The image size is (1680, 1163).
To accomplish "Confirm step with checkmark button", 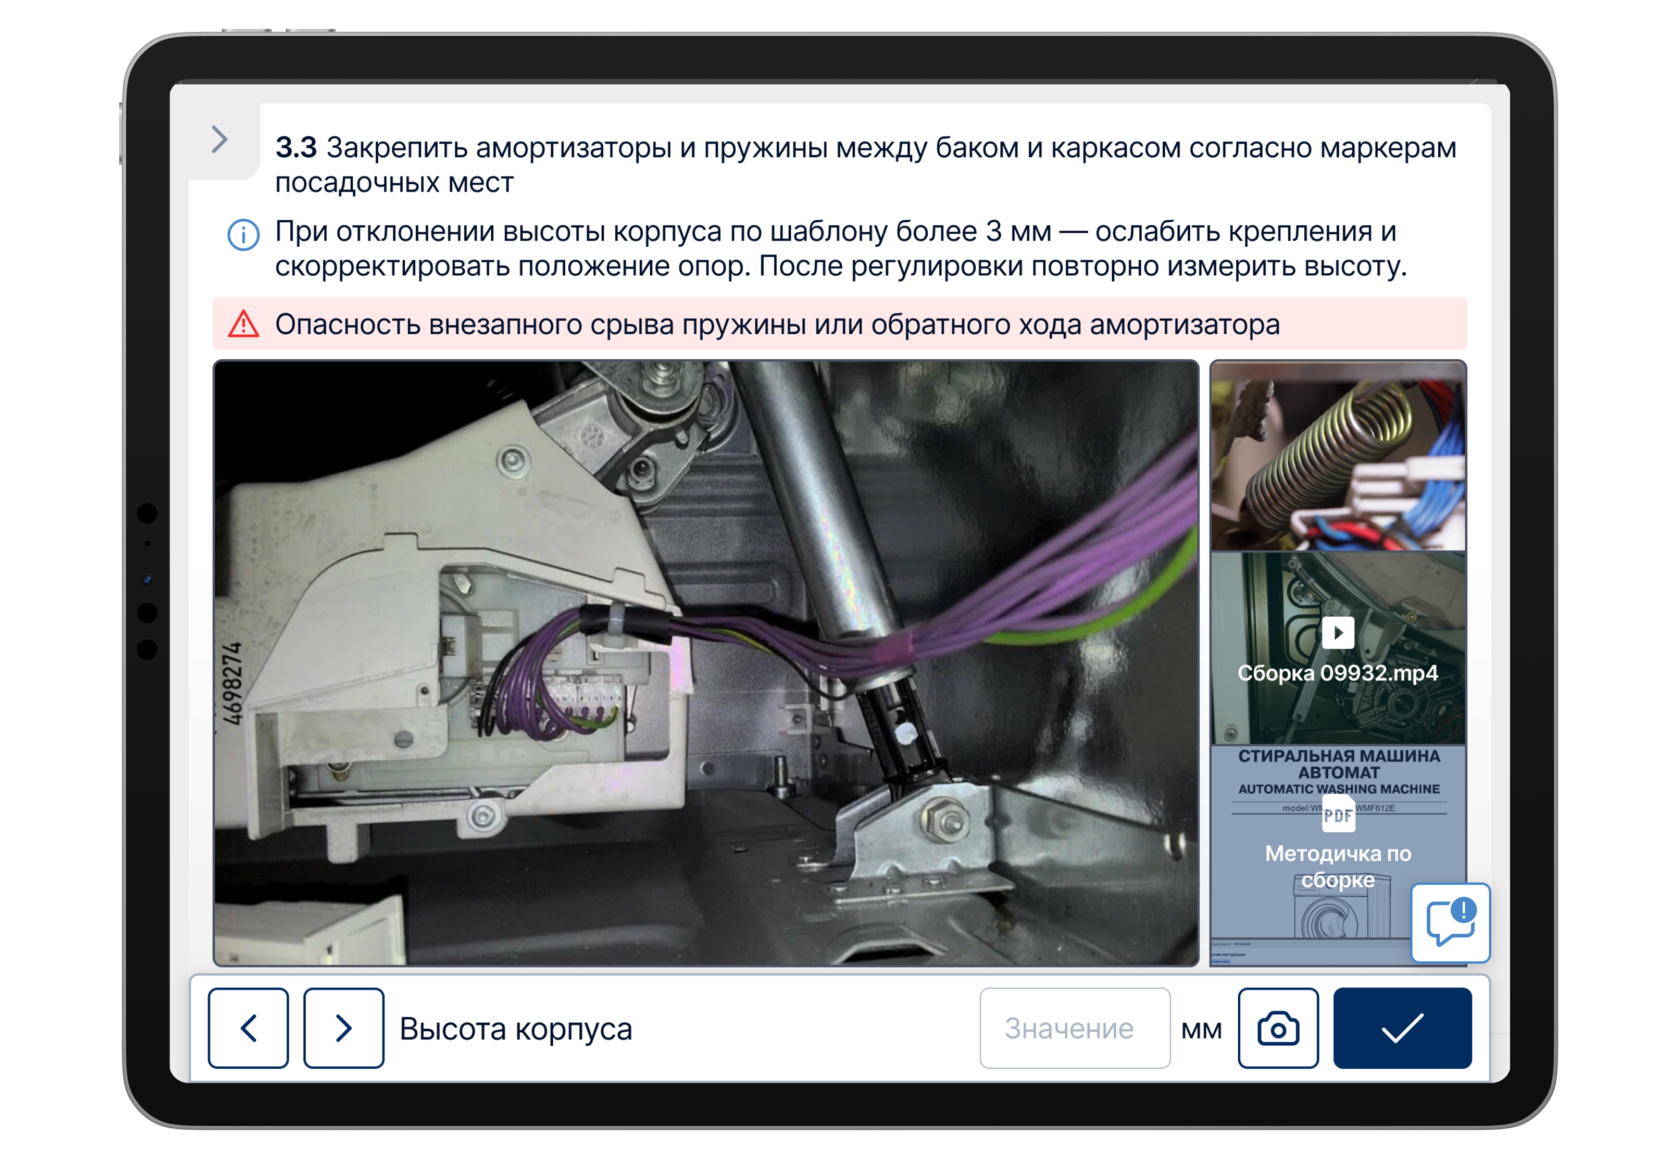I will coord(1402,1028).
